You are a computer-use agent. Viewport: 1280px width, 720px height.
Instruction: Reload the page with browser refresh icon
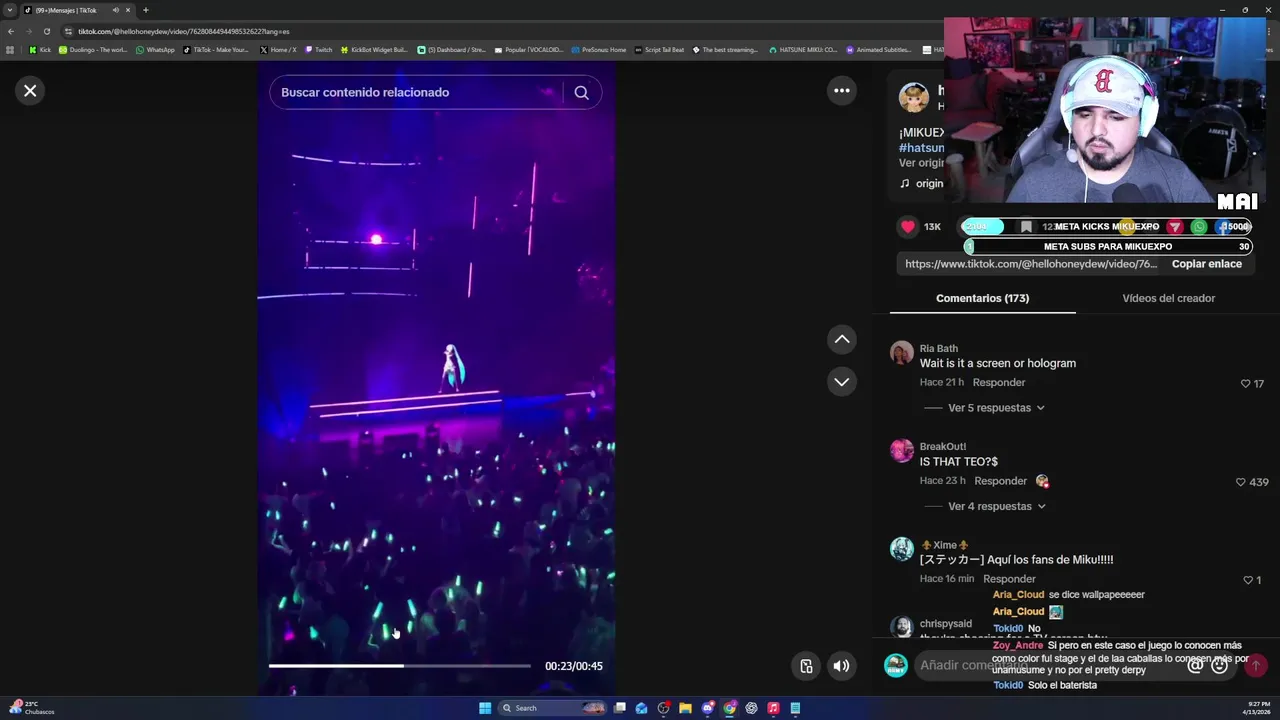click(46, 31)
